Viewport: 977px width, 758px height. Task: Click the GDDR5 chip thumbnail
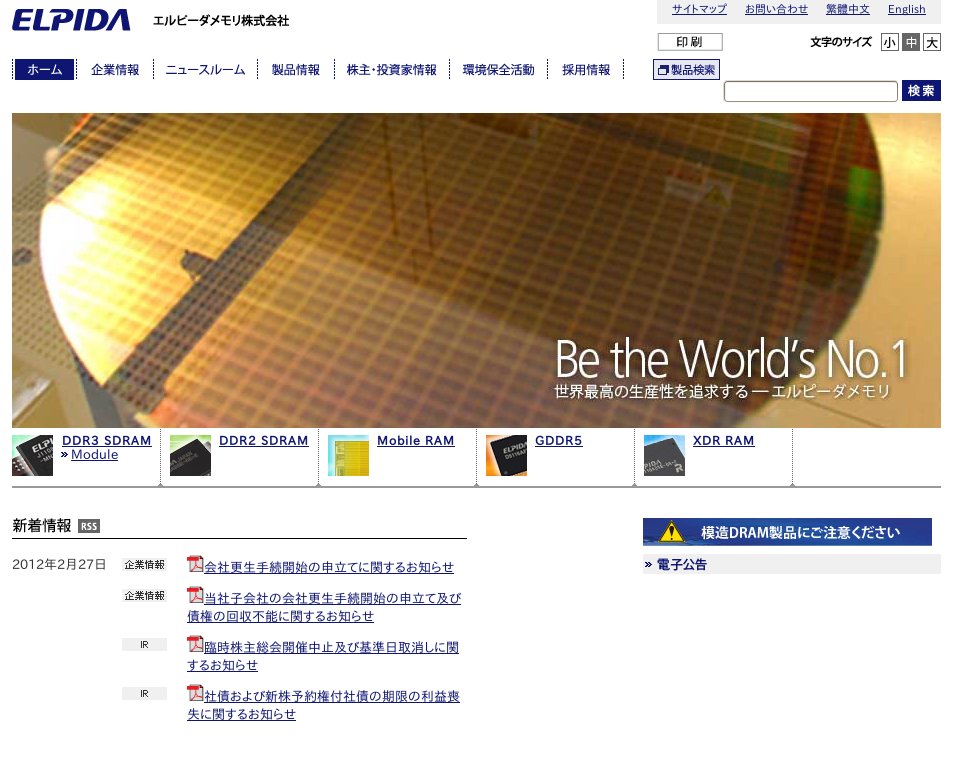tap(506, 455)
